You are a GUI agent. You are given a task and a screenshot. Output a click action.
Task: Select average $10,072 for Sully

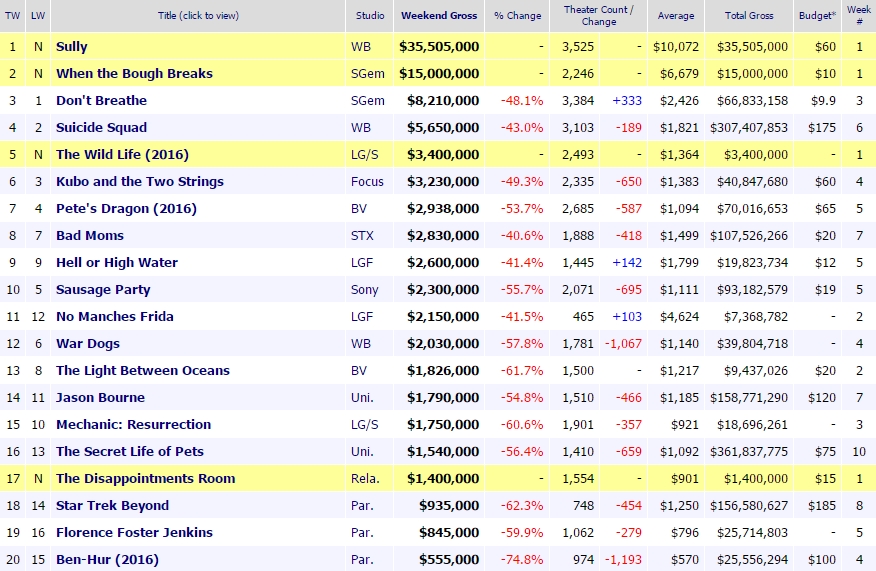[675, 46]
